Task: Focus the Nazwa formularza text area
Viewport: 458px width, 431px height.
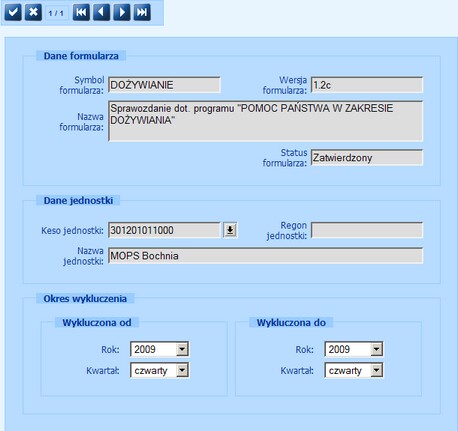Action: (266, 121)
